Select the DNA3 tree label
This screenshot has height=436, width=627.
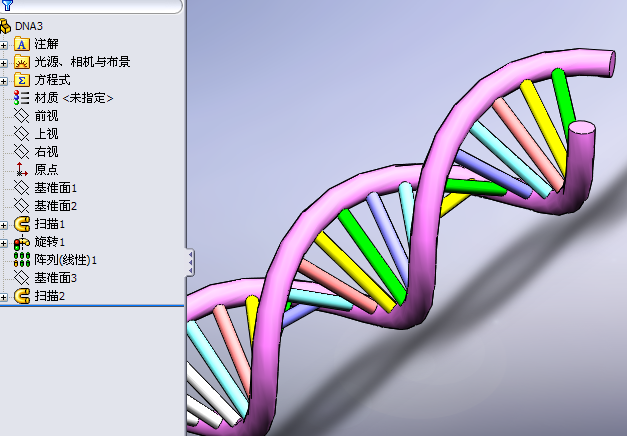pyautogui.click(x=29, y=26)
